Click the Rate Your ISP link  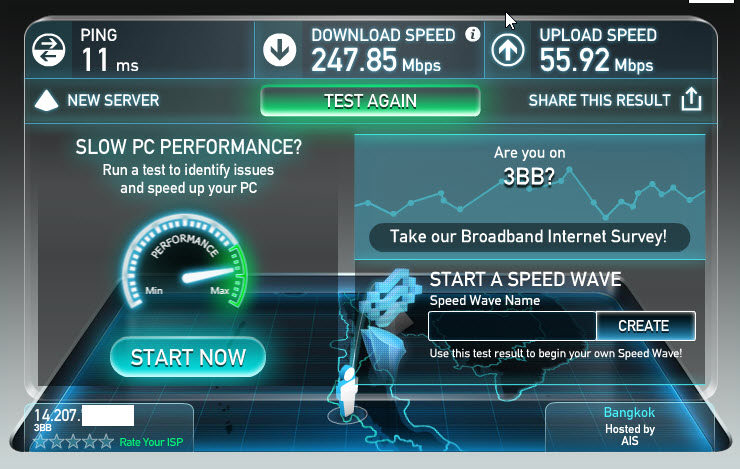click(x=151, y=442)
